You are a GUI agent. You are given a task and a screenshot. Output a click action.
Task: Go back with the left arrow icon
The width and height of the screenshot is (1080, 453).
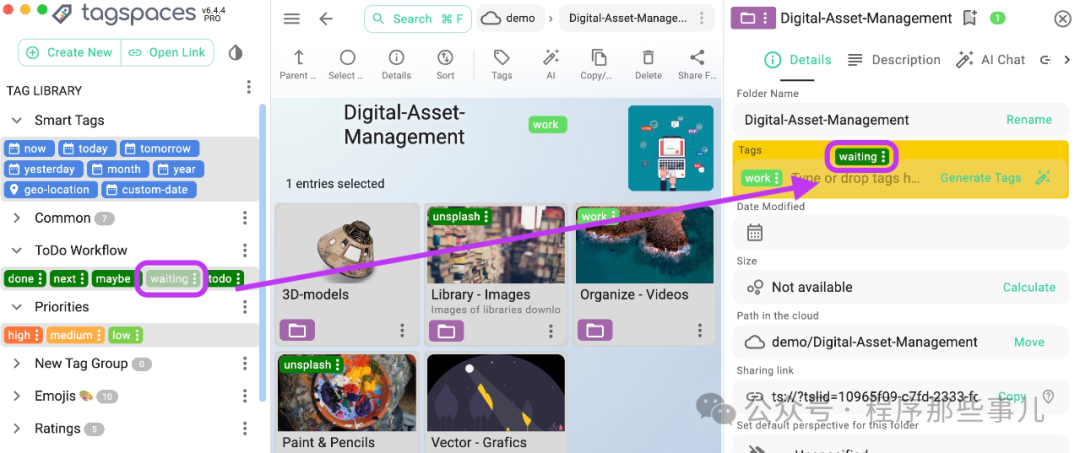pos(326,19)
